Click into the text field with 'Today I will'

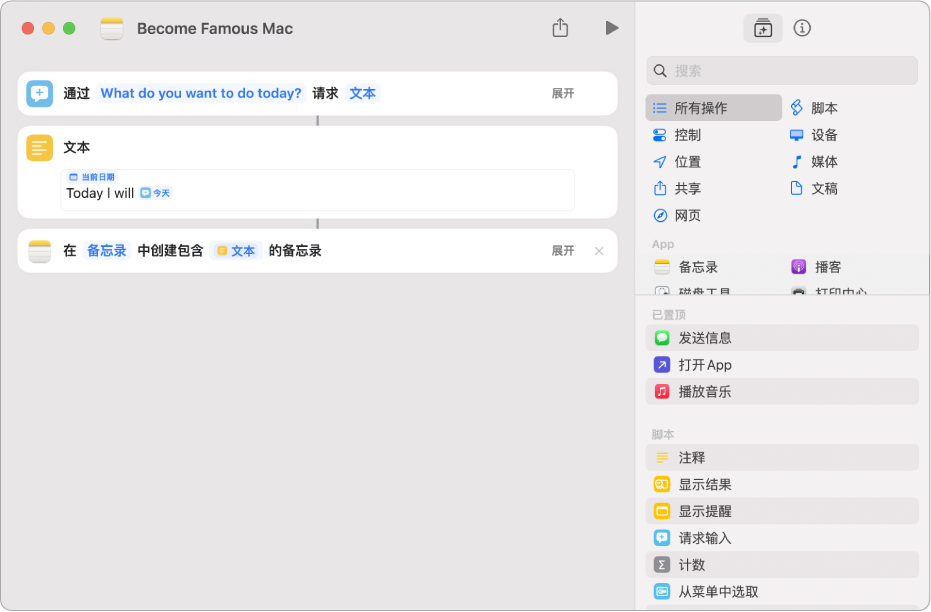tap(317, 190)
